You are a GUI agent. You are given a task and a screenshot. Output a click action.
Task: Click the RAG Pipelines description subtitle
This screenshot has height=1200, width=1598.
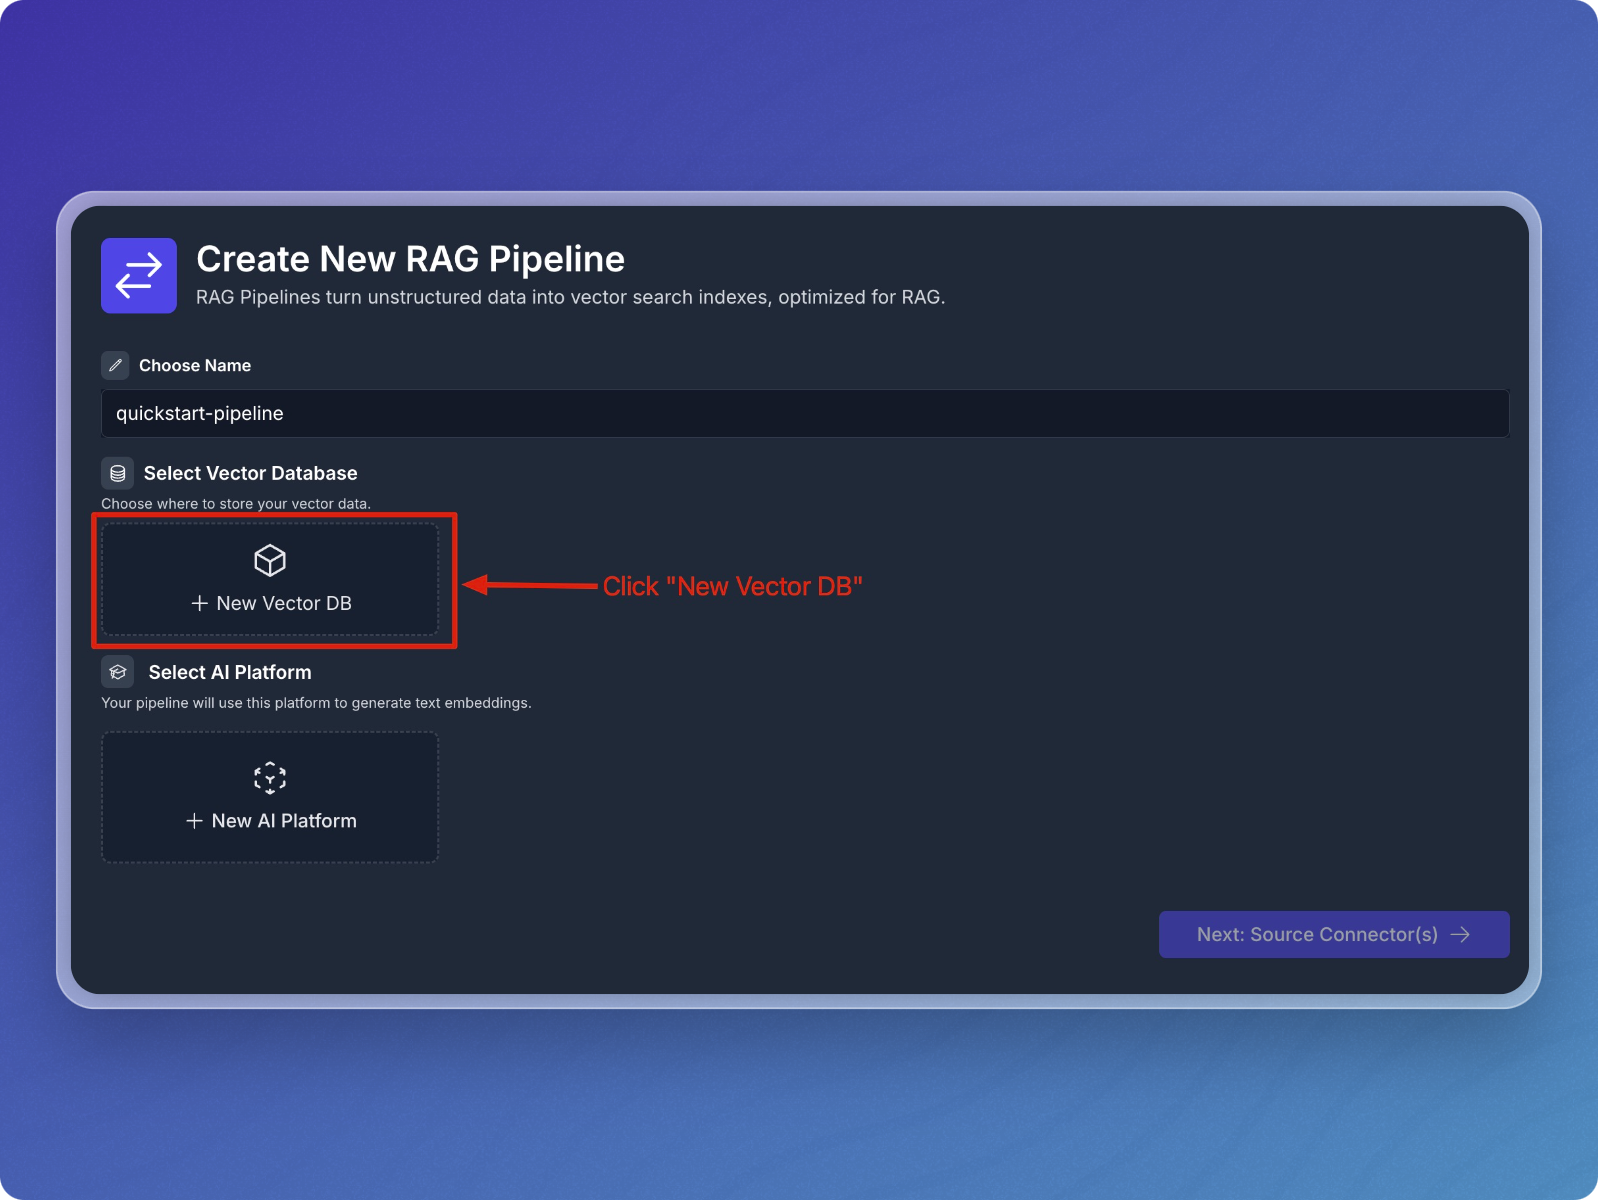[x=570, y=297]
